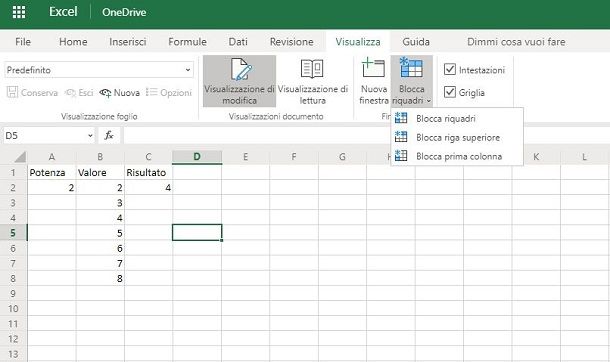Select row 5 header
The height and width of the screenshot is (362, 610).
(x=13, y=233)
